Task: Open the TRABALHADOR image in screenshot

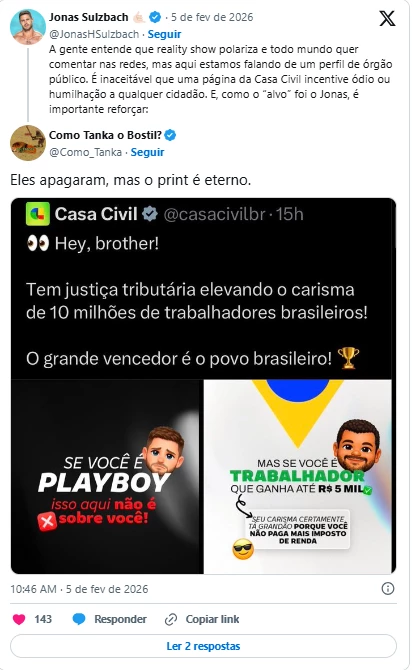Action: 297,477
